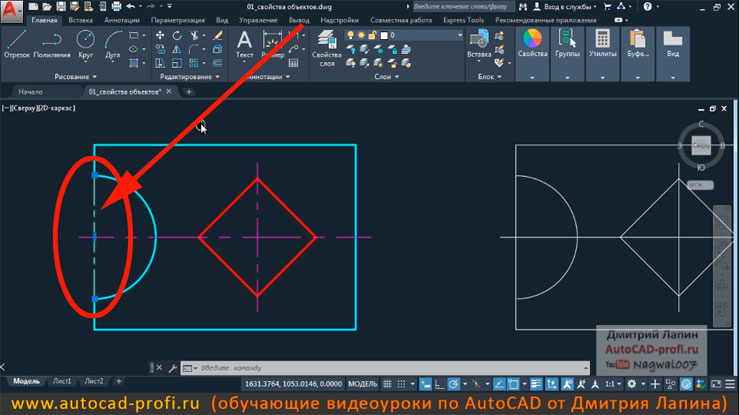Click the Copy tool icon
Image resolution: width=739 pixels, height=415 pixels.
160,49
